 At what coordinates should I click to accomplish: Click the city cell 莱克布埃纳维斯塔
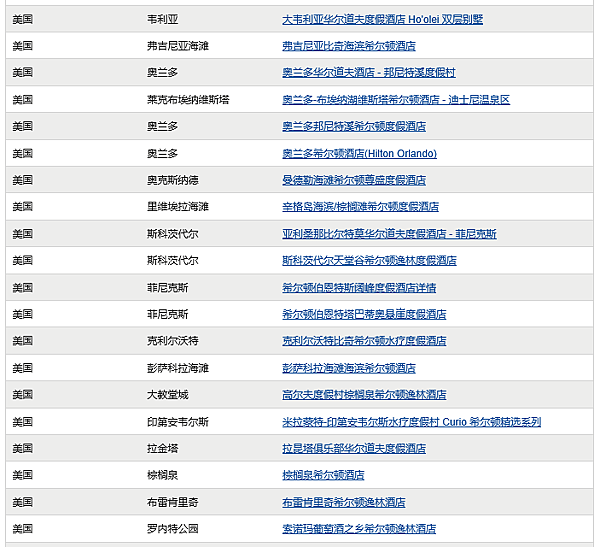pos(188,100)
